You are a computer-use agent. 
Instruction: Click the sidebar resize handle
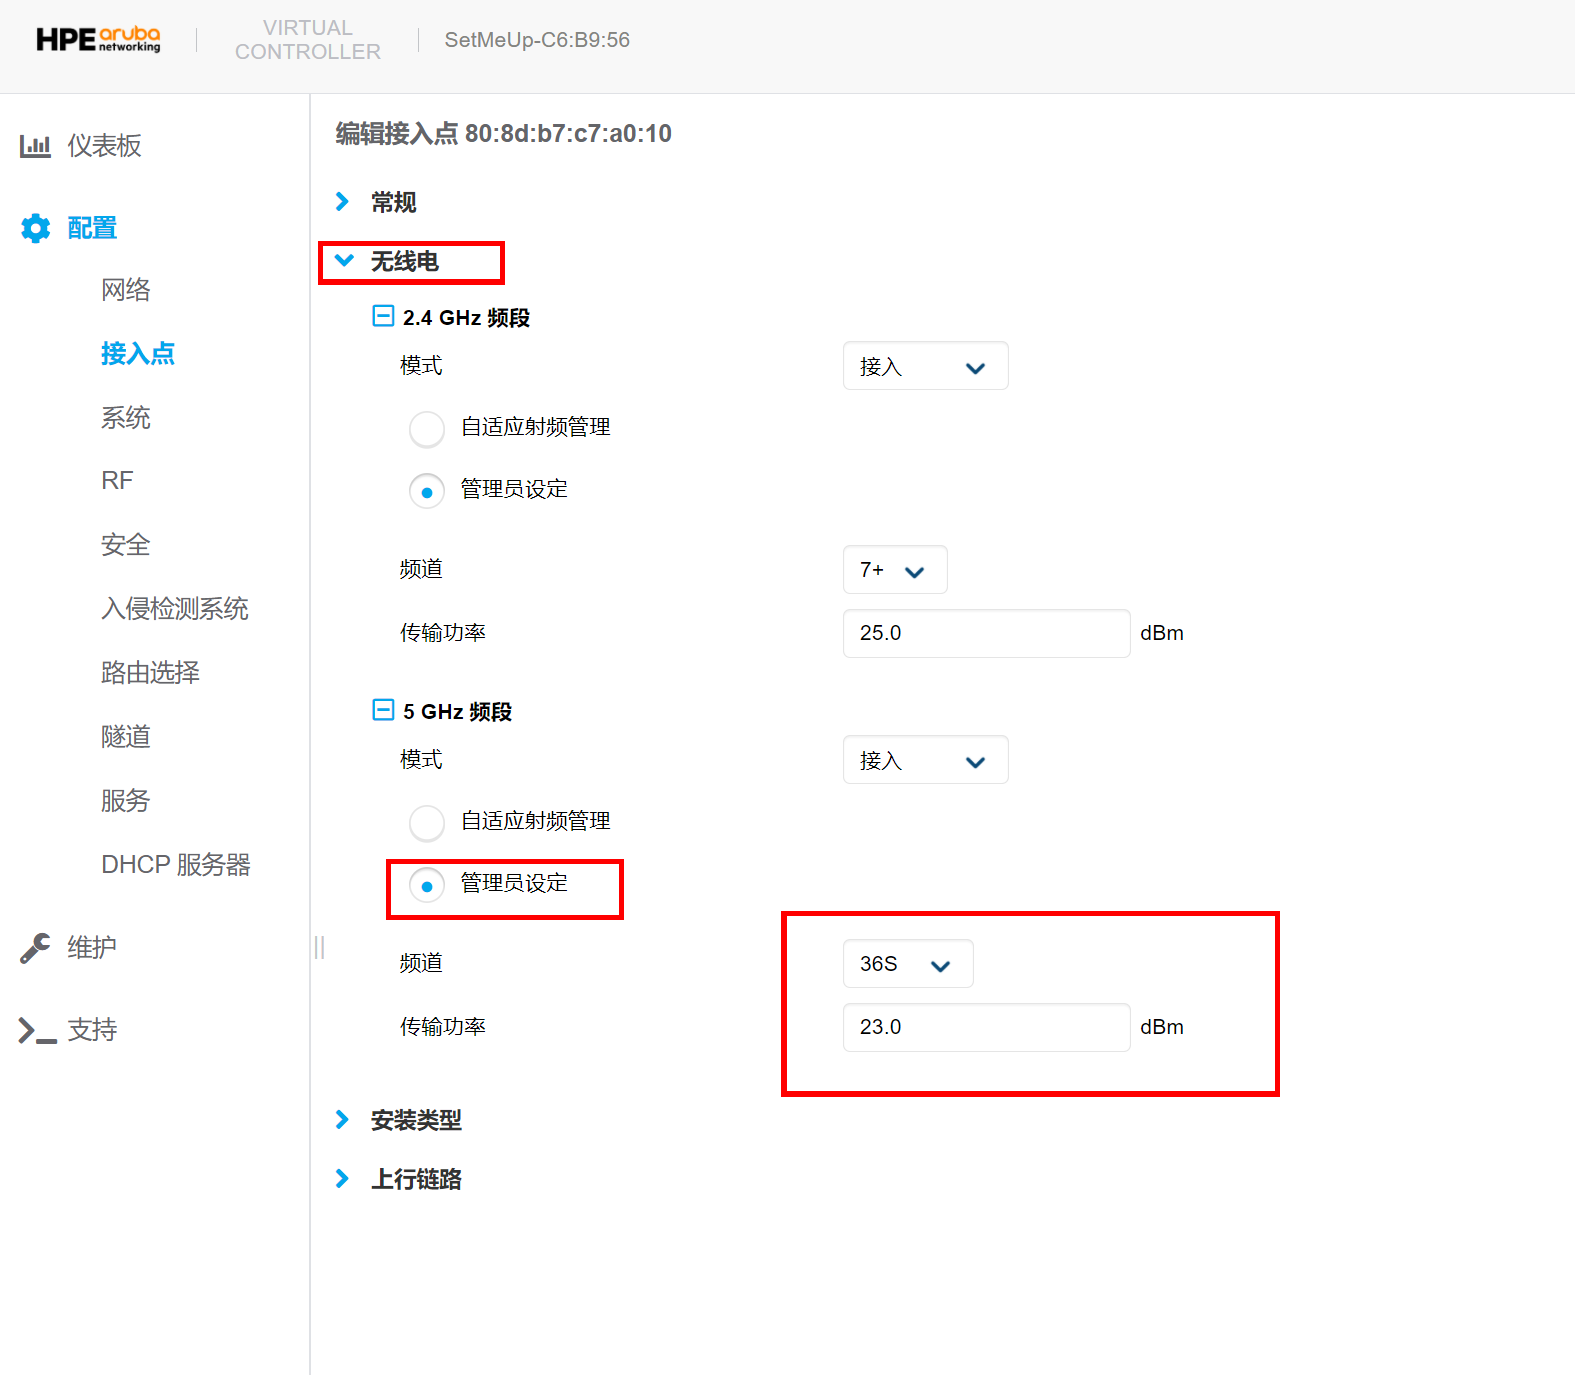tap(319, 947)
